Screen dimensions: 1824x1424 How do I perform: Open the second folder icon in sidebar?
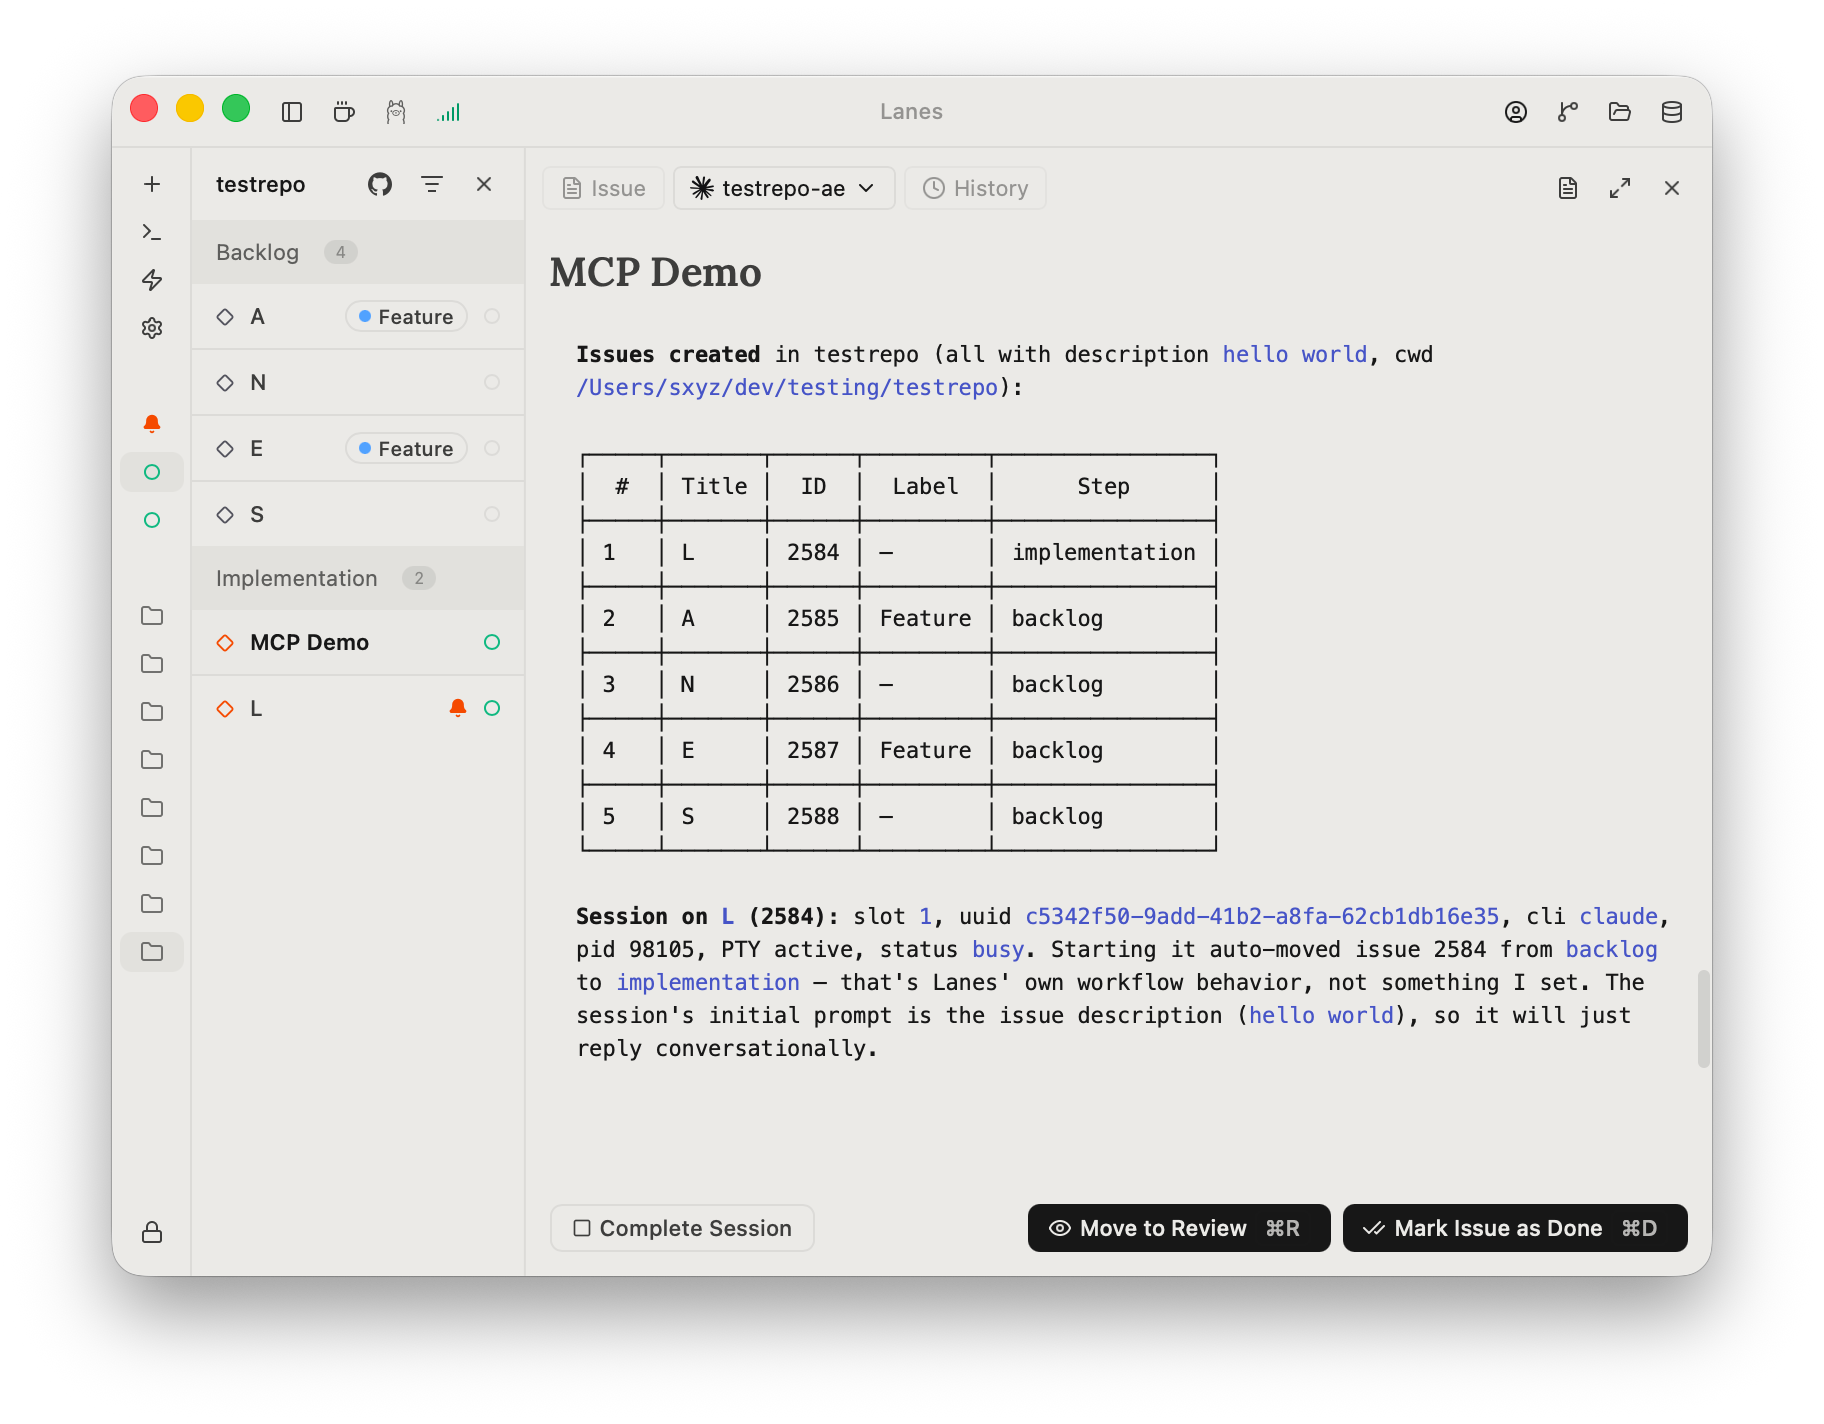tap(152, 664)
